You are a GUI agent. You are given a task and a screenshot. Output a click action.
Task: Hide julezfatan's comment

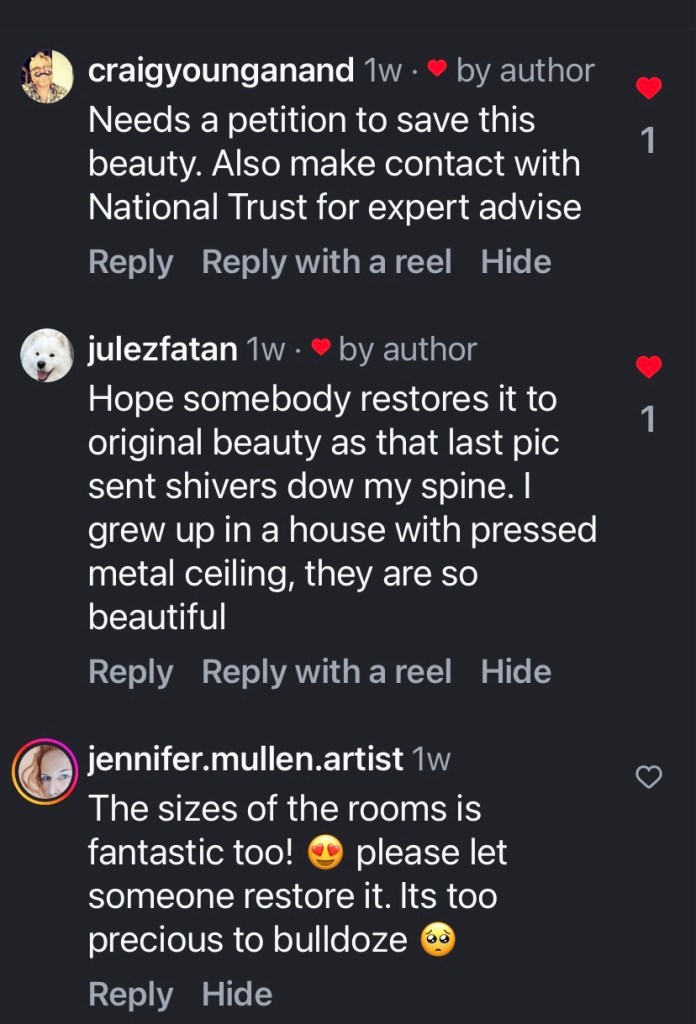pyautogui.click(x=516, y=672)
